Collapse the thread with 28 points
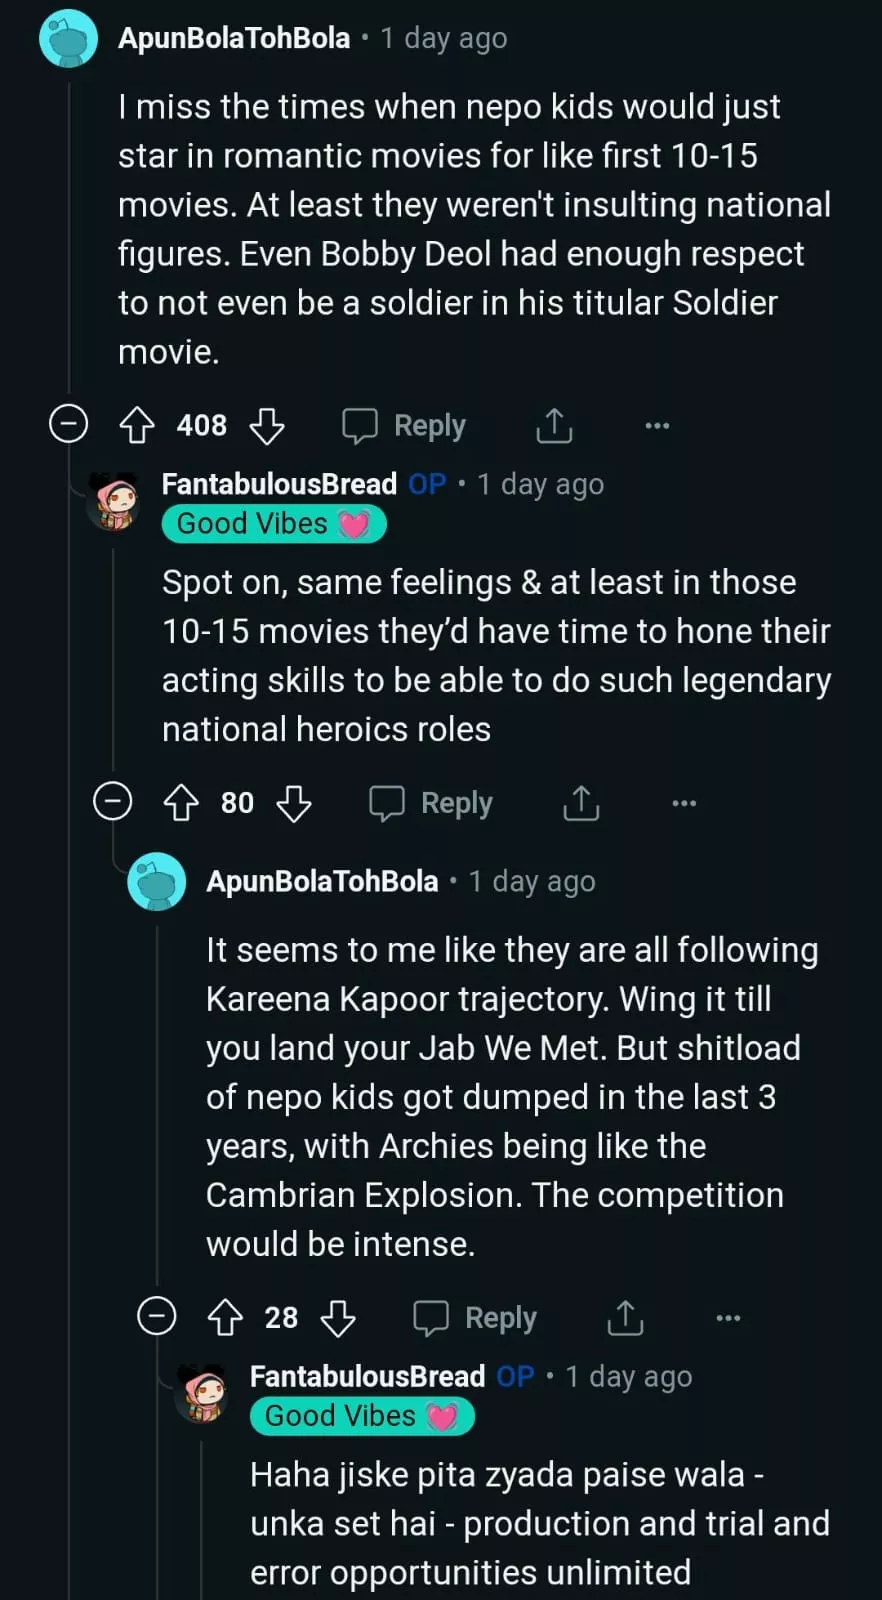 click(156, 1316)
